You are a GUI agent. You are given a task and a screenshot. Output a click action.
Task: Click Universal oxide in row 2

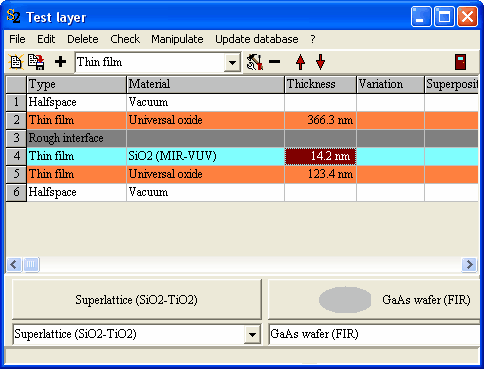(206, 120)
